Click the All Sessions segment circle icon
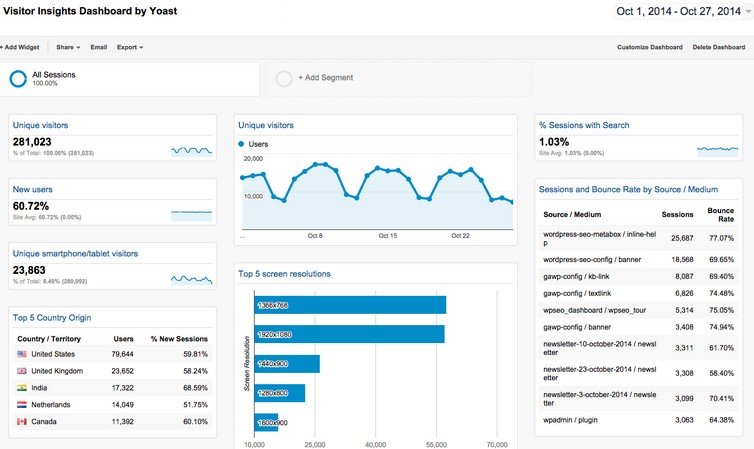The width and height of the screenshot is (754, 449). click(x=19, y=78)
